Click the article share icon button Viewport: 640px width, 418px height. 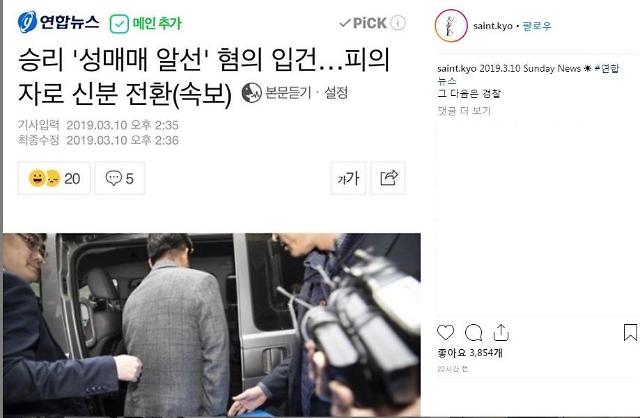tap(388, 178)
